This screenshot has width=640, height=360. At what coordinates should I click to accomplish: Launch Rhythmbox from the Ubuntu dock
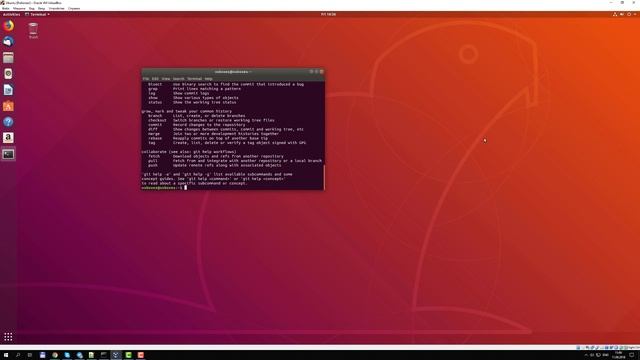point(8,74)
